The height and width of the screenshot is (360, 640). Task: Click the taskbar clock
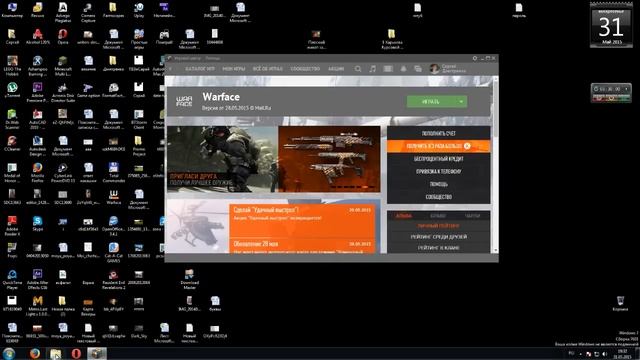pyautogui.click(x=622, y=353)
